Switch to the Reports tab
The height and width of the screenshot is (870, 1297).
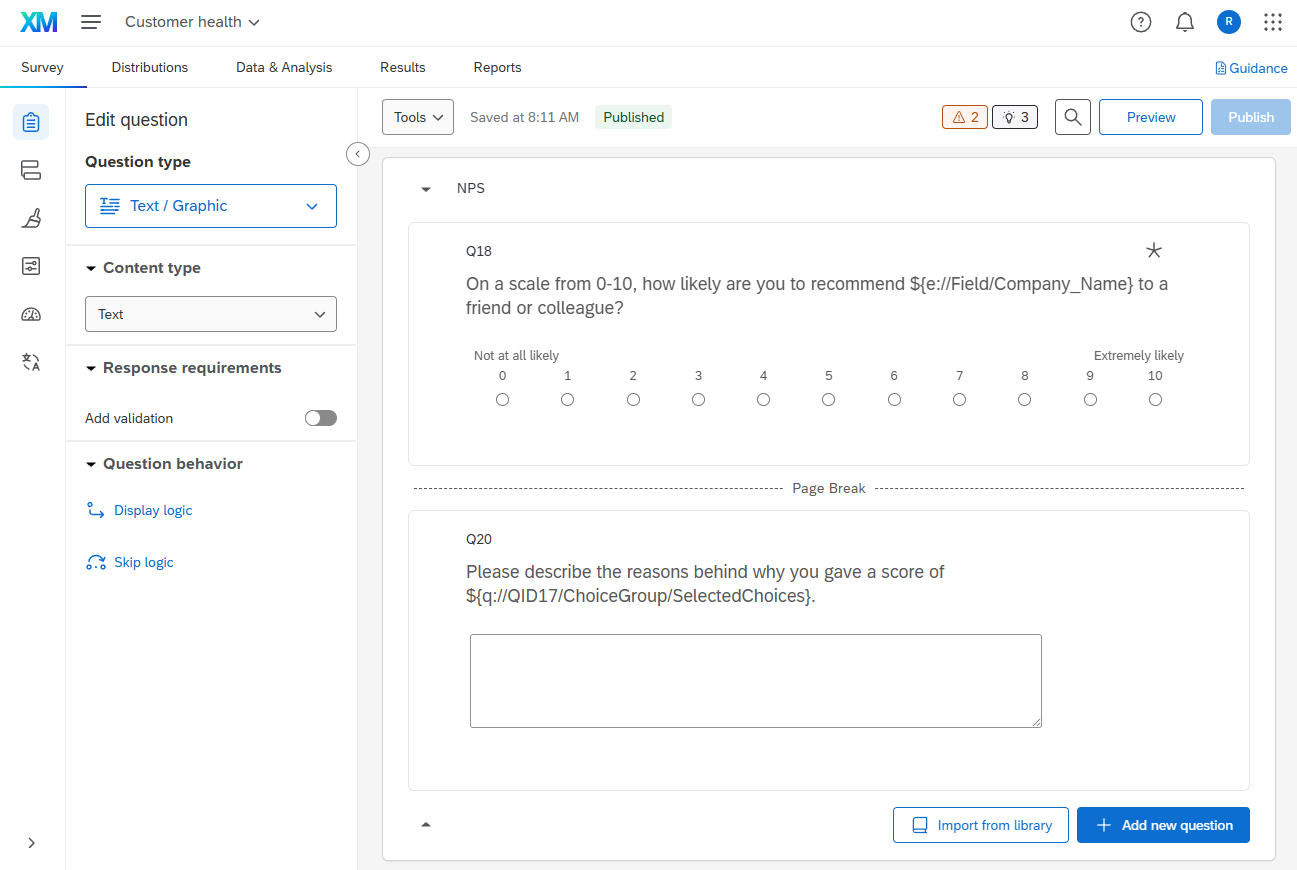(x=498, y=68)
